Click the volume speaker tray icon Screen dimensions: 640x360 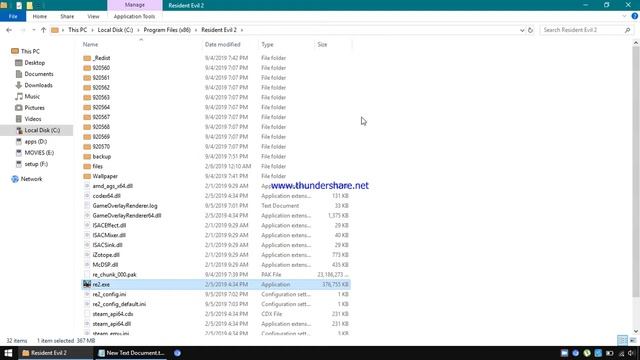click(x=632, y=353)
